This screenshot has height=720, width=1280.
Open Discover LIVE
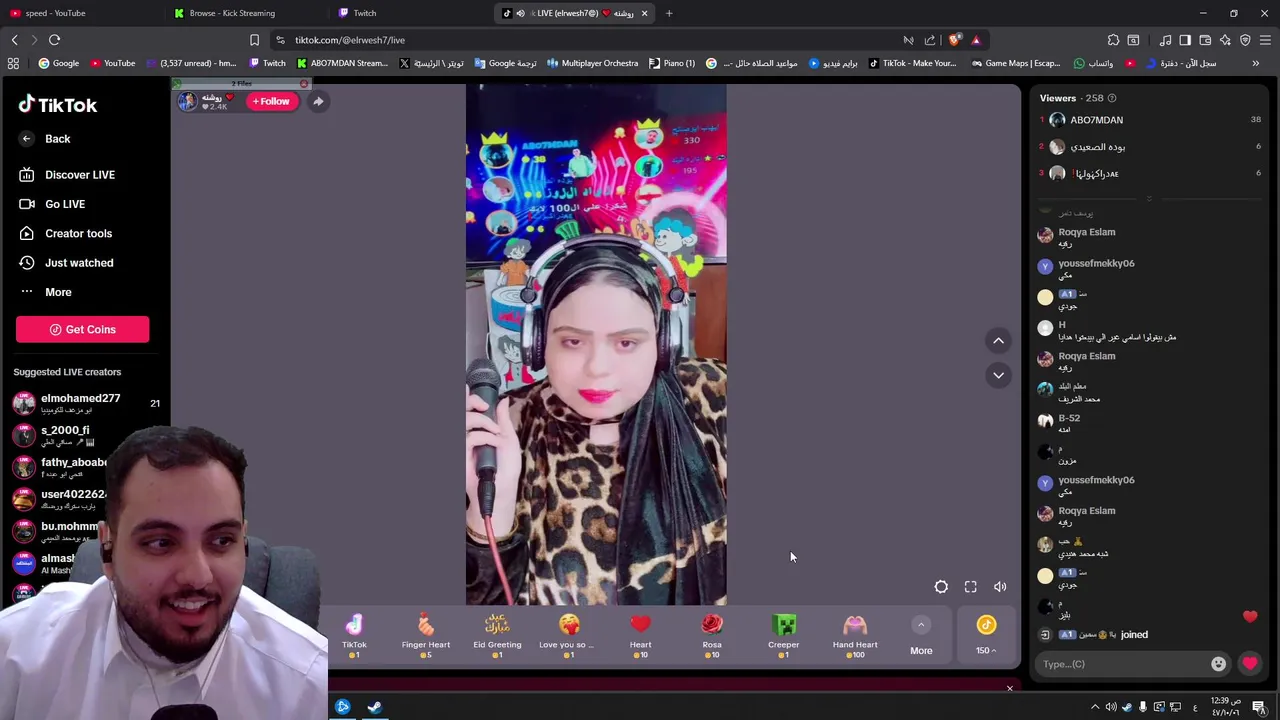click(67, 175)
